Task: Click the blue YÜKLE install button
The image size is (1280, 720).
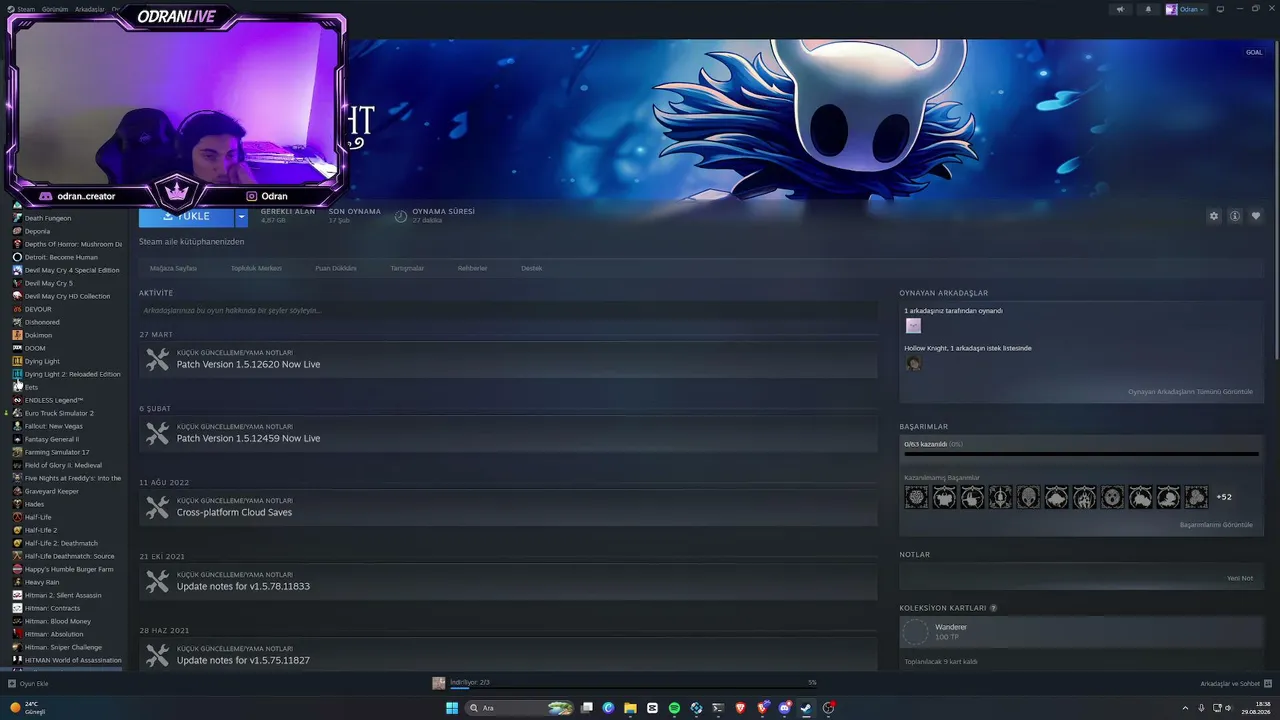Action: (x=187, y=216)
